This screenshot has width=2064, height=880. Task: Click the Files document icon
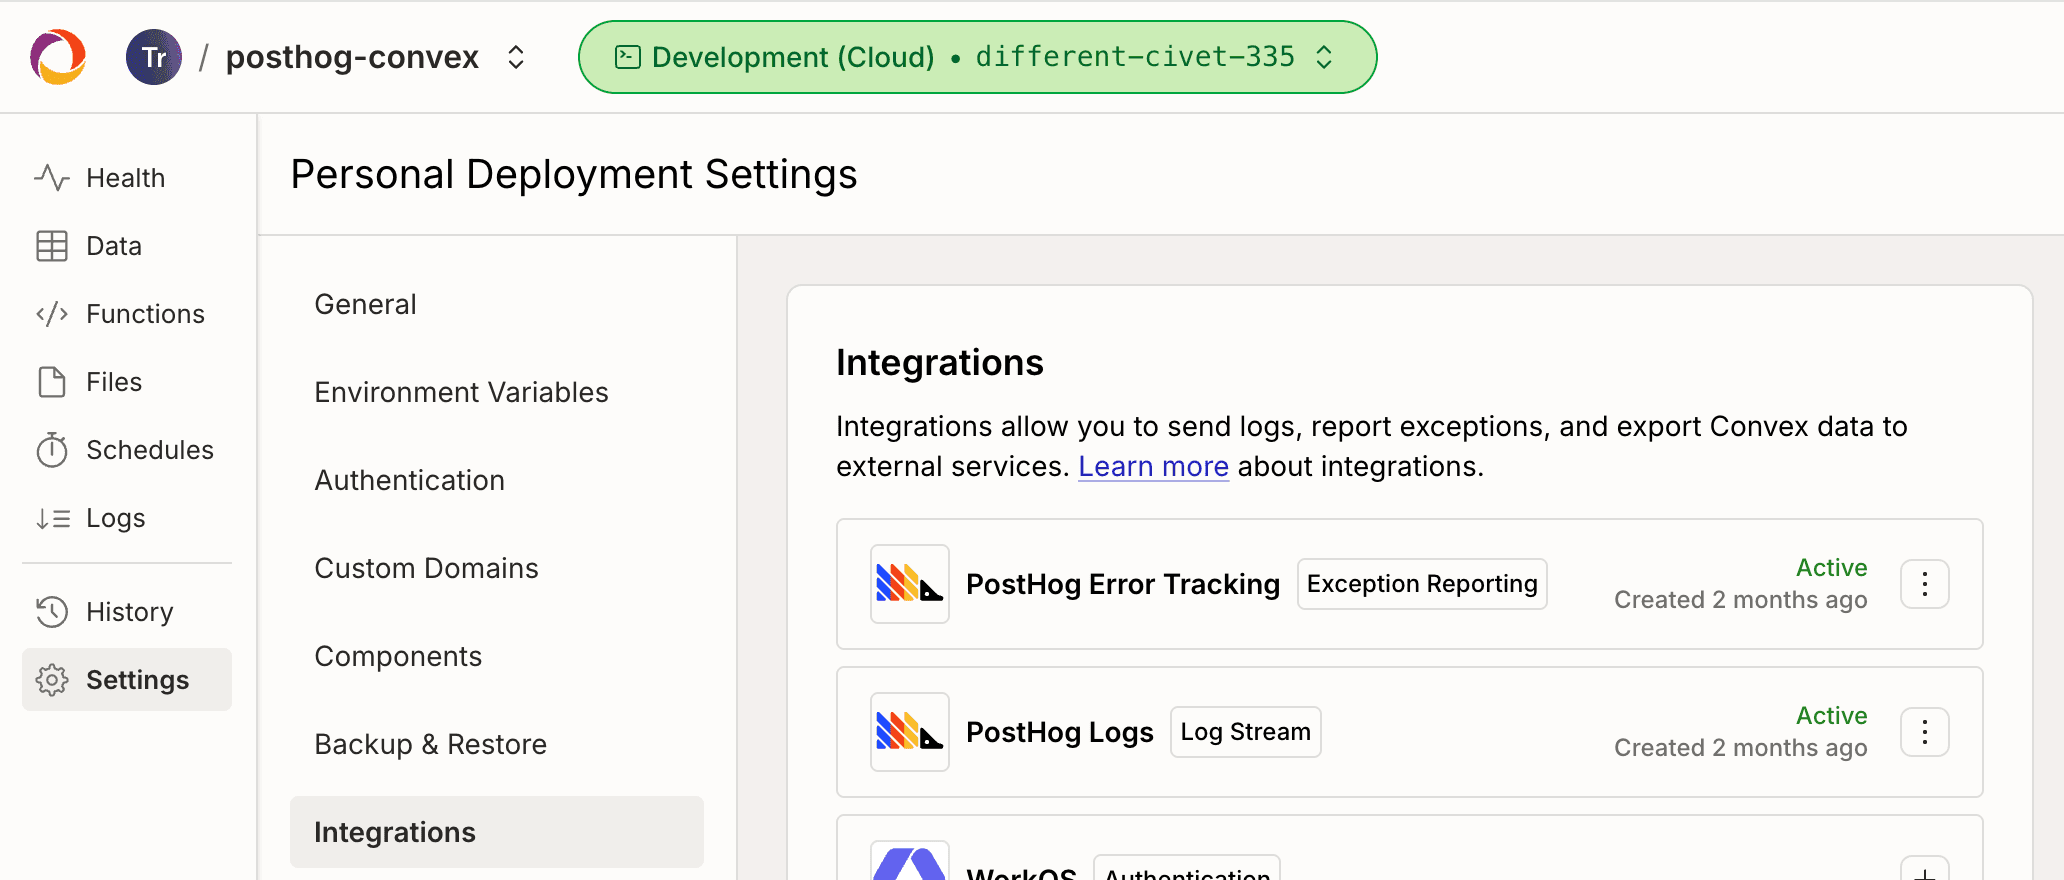pos(52,382)
